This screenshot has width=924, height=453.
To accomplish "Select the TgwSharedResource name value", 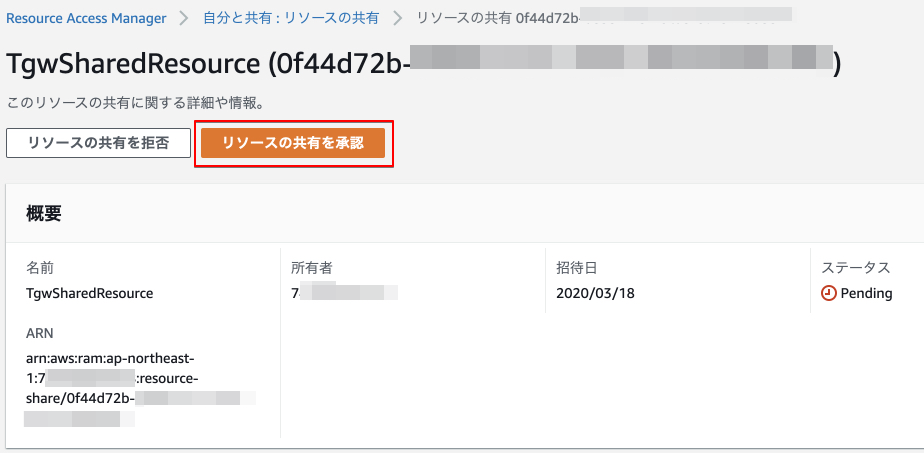I will point(90,293).
